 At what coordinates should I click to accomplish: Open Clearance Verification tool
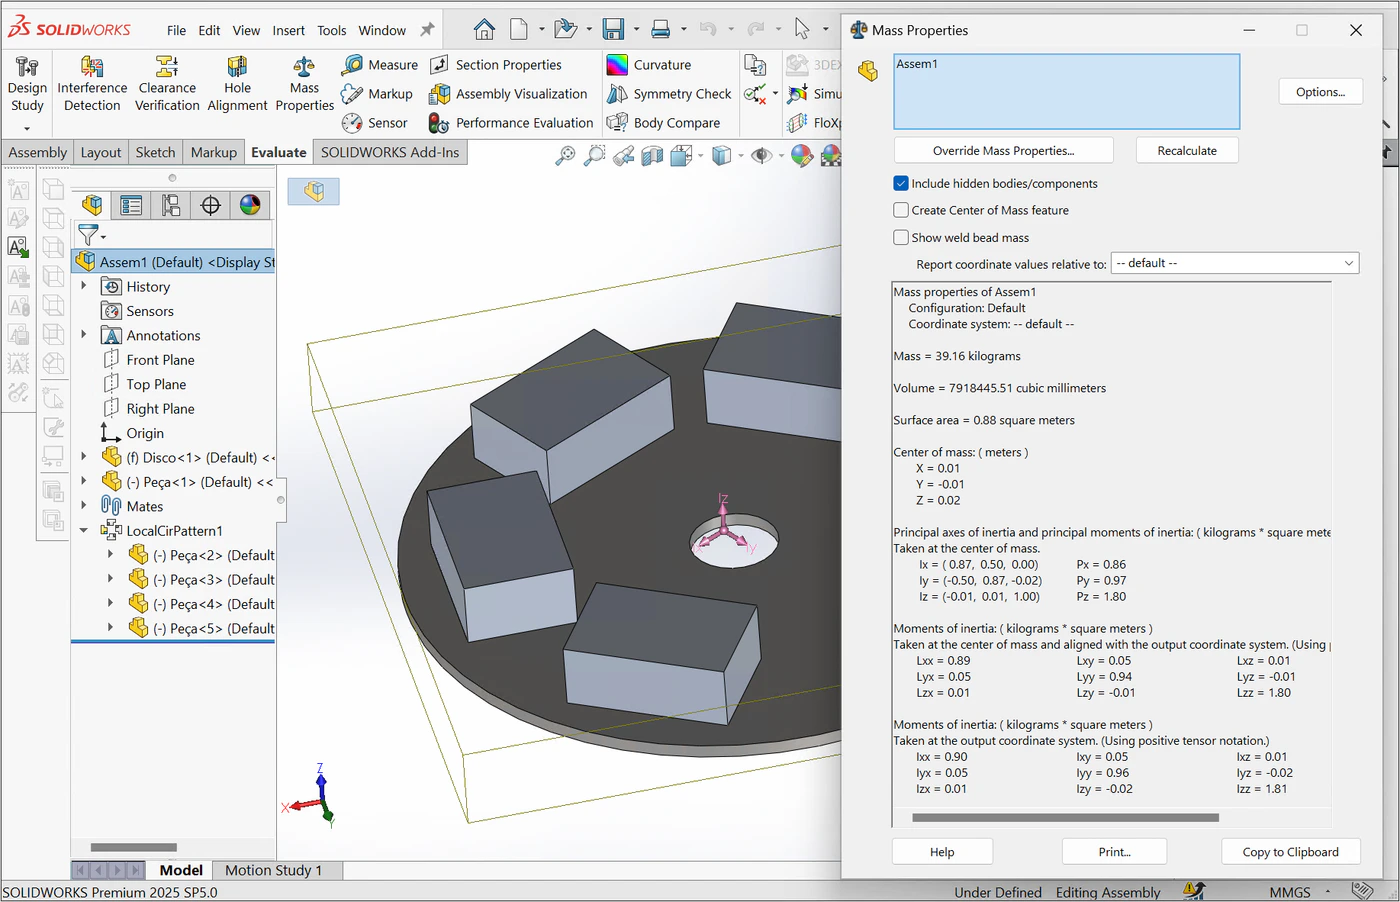coord(167,85)
